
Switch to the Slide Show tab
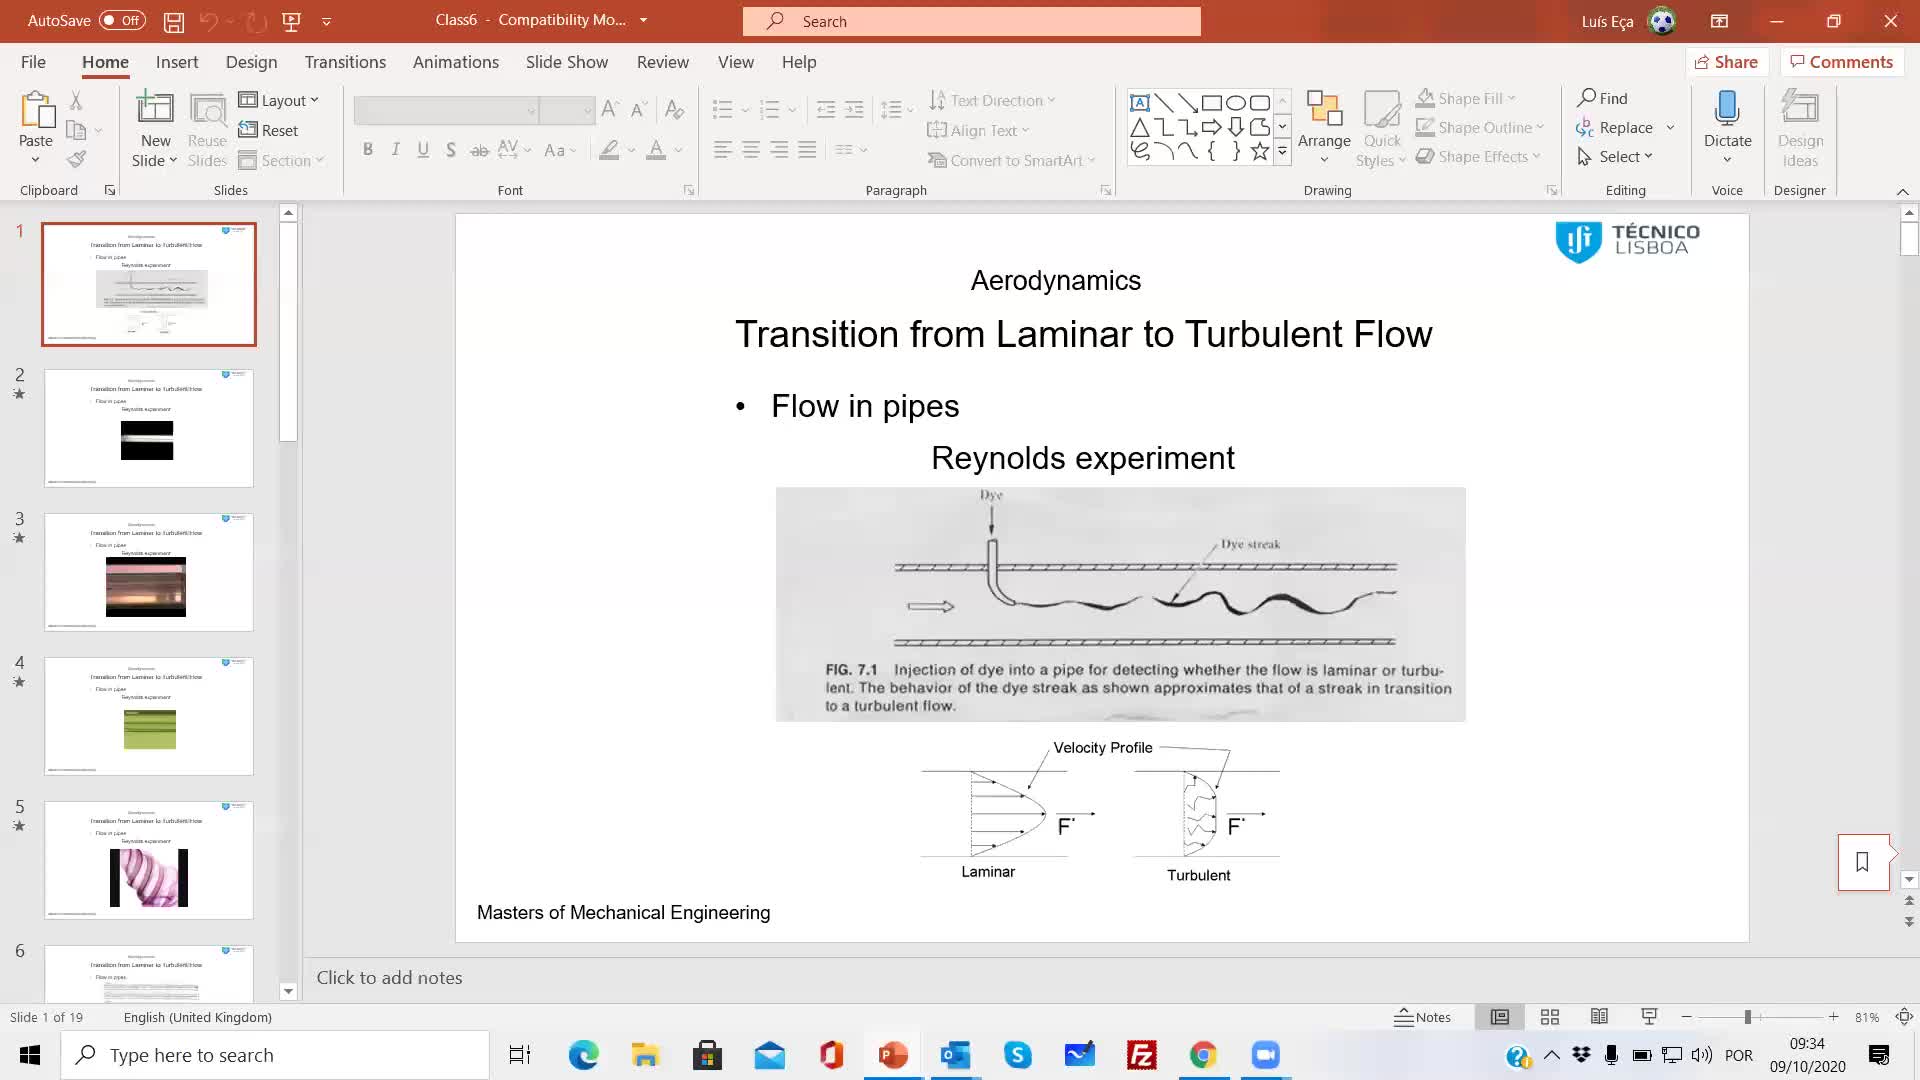pyautogui.click(x=566, y=62)
